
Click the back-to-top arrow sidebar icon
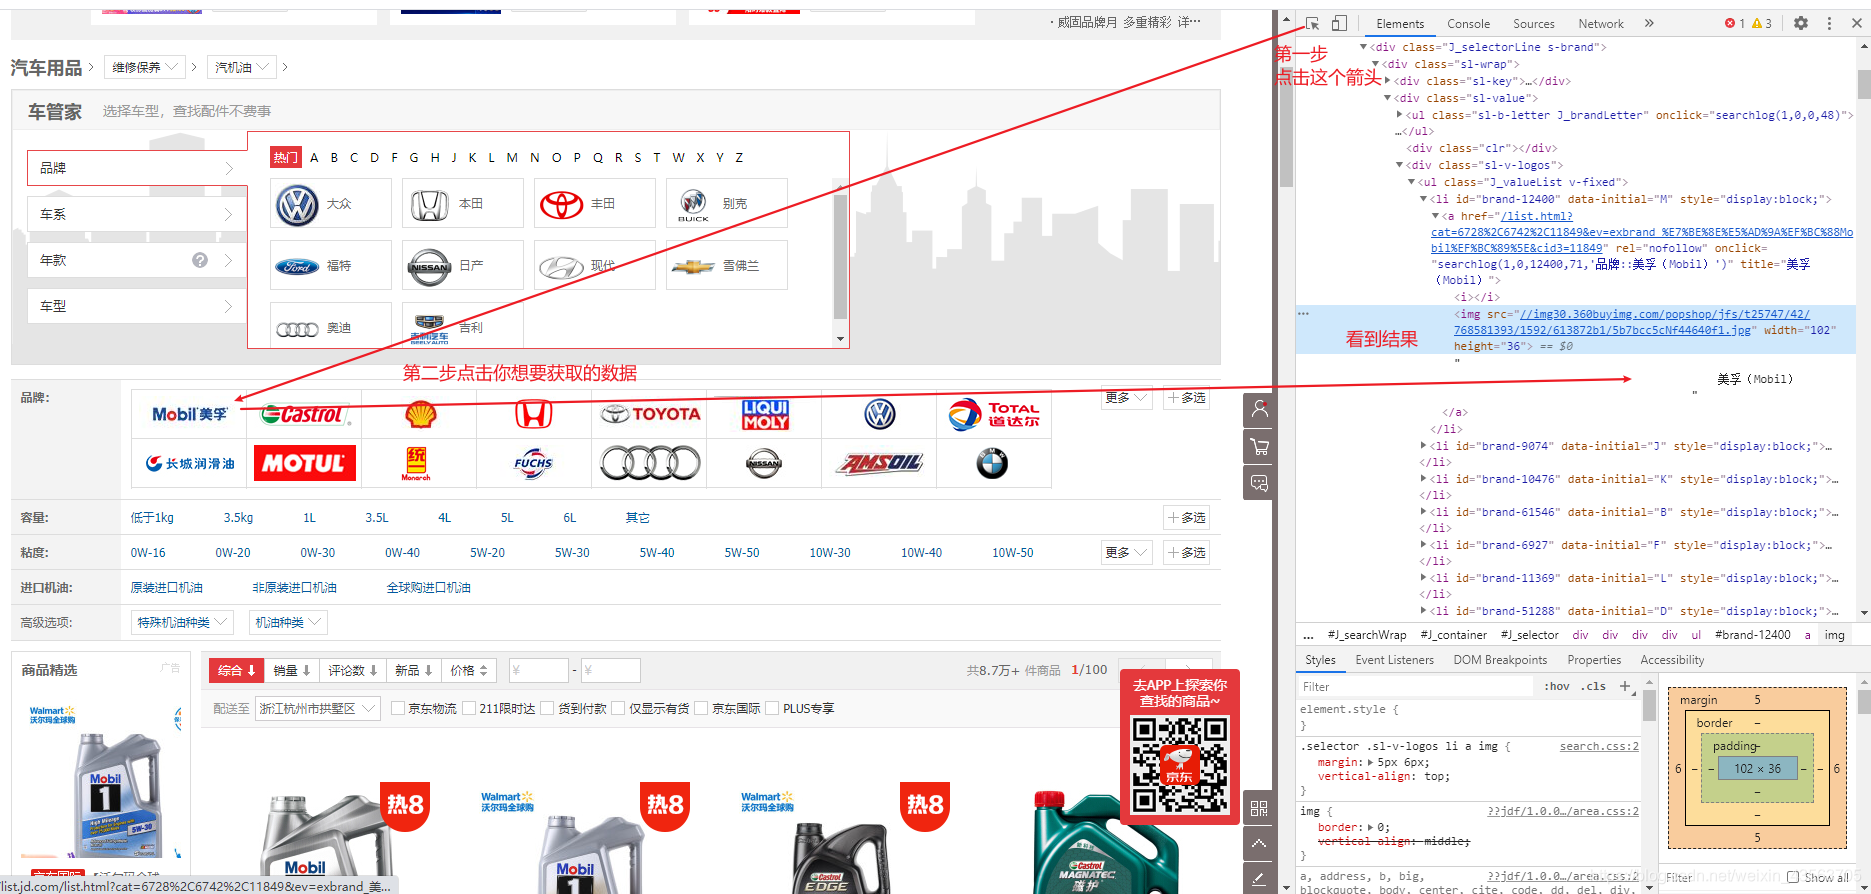1259,844
